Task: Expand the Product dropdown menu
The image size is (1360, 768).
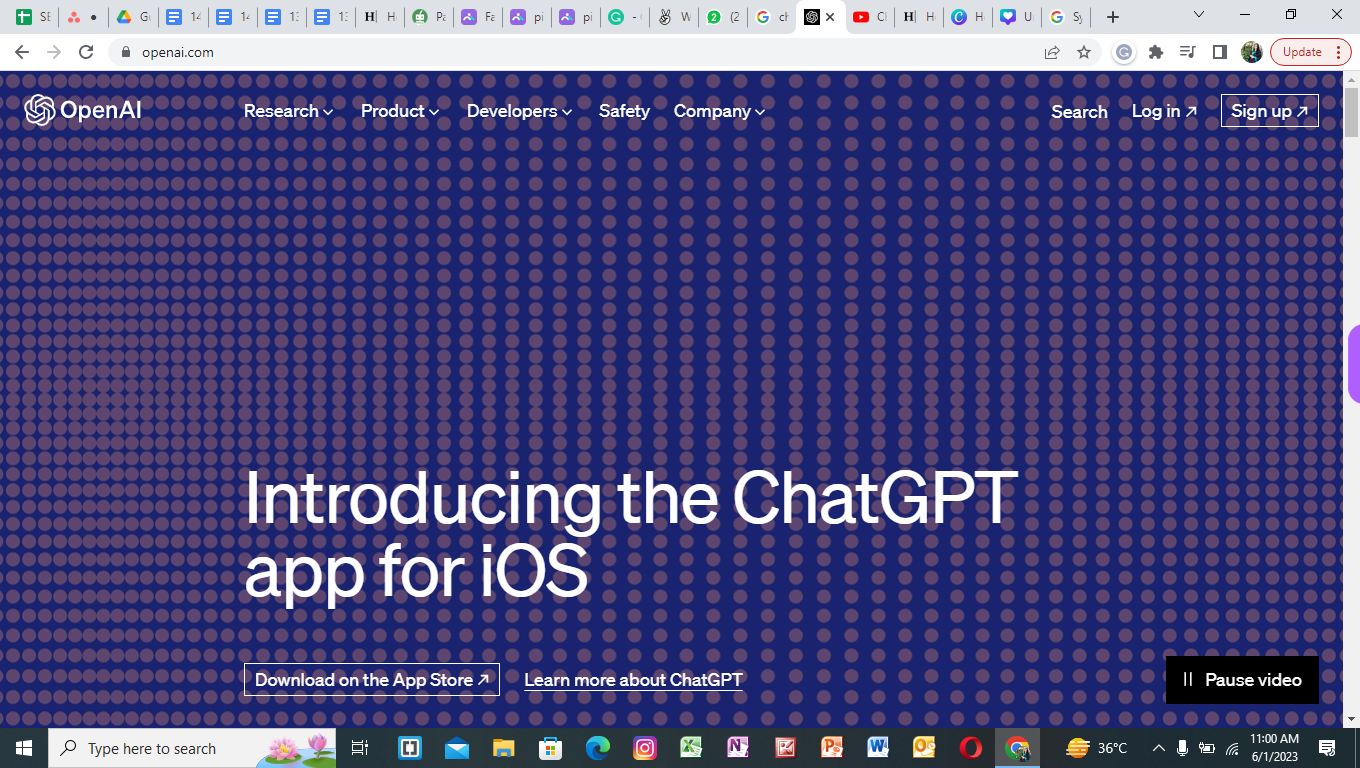Action: tap(400, 111)
